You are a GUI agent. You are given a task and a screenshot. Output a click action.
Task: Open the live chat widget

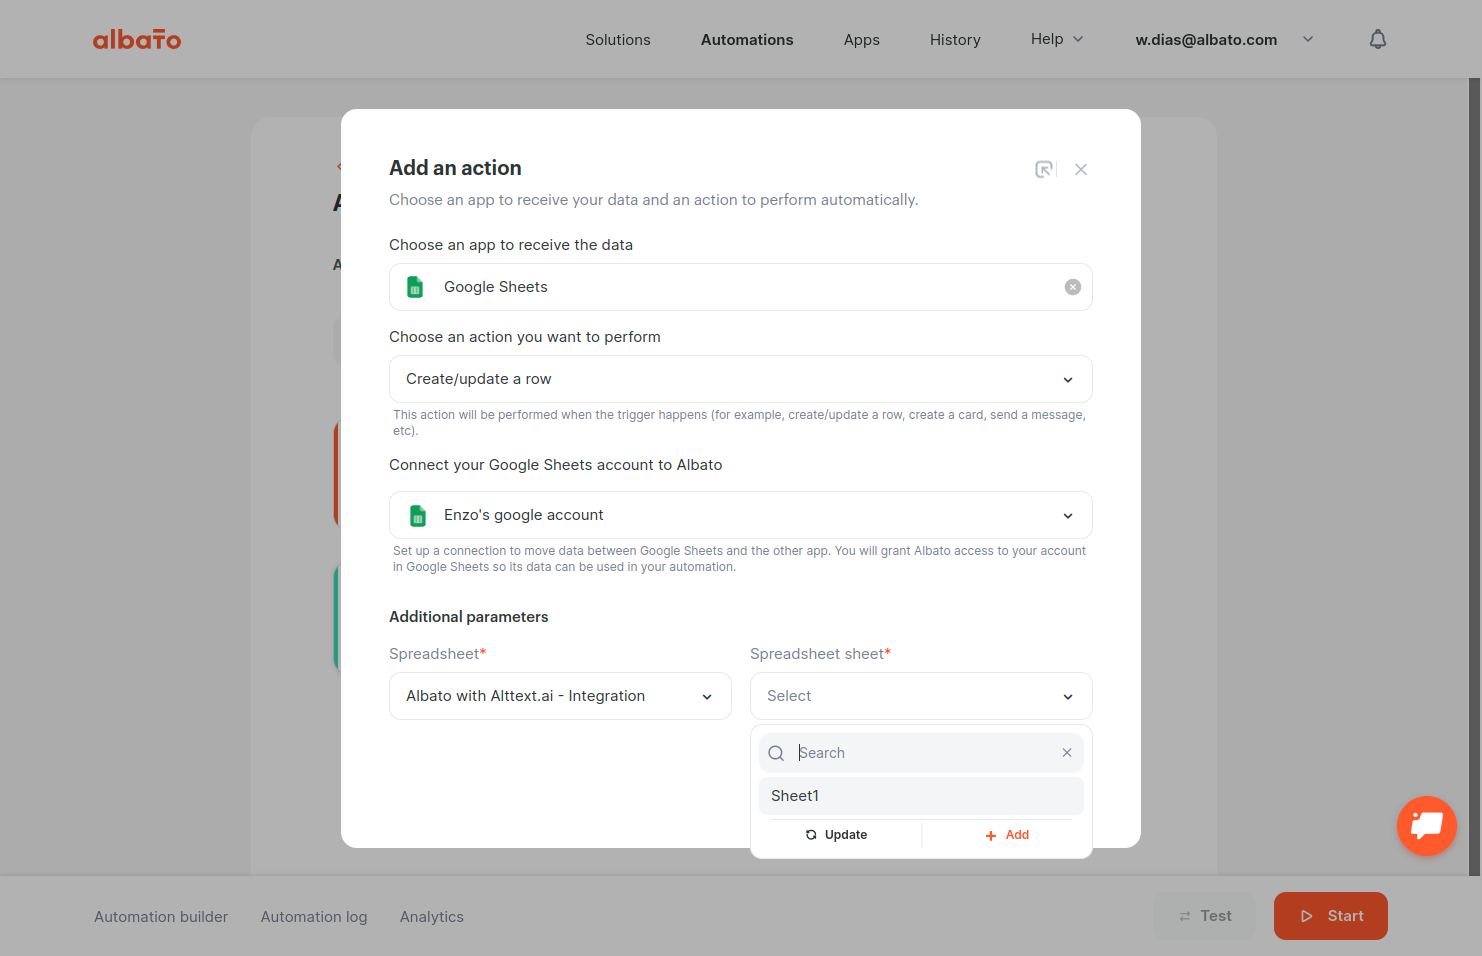point(1427,826)
